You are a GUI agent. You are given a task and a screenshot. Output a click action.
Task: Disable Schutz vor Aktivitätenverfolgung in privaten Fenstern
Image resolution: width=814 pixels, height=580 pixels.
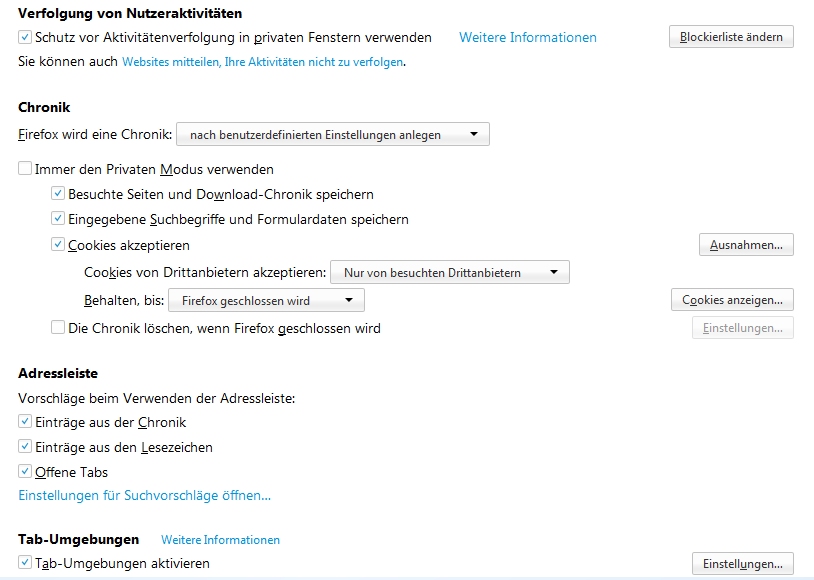coord(23,36)
